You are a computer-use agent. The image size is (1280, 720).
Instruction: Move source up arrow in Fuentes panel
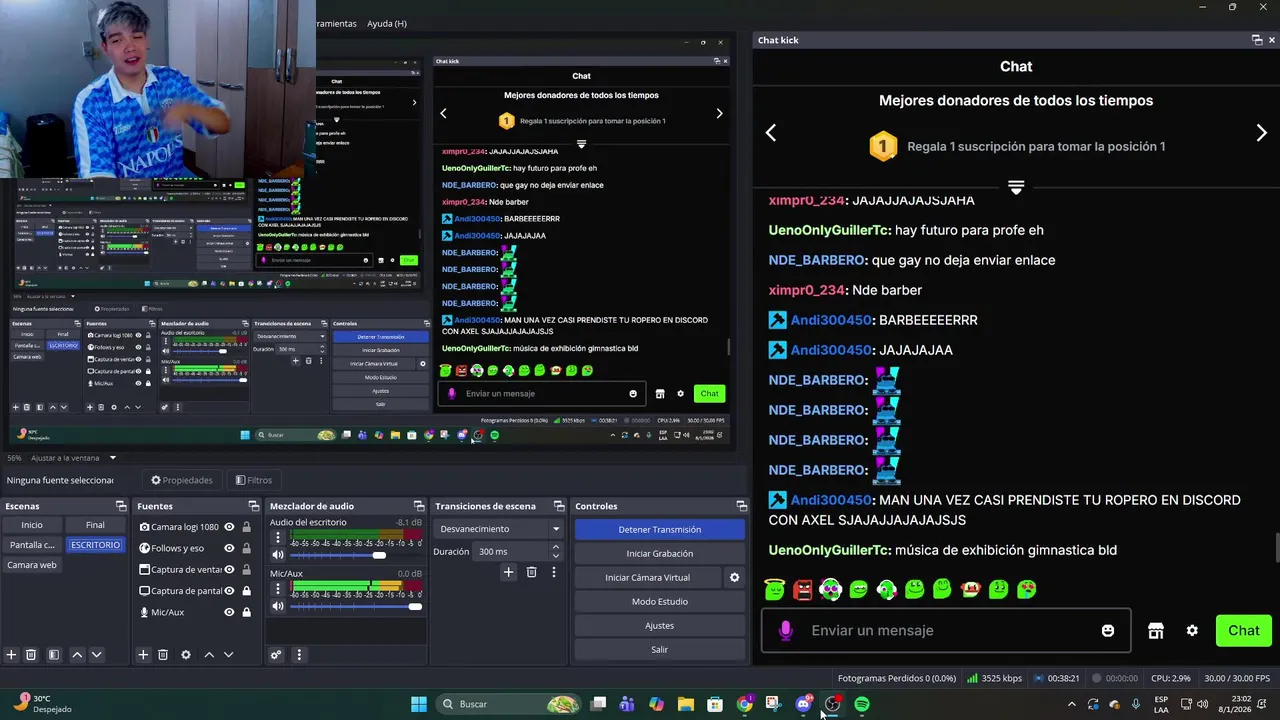(x=209, y=655)
